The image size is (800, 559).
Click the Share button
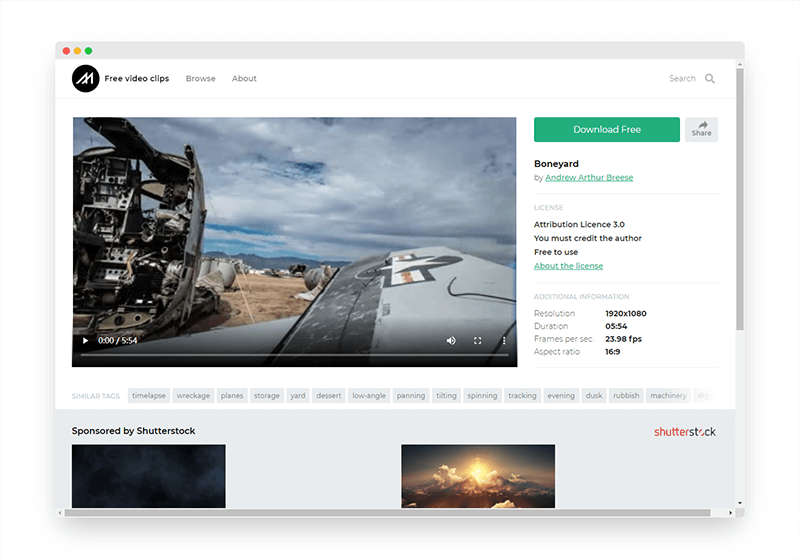point(701,129)
